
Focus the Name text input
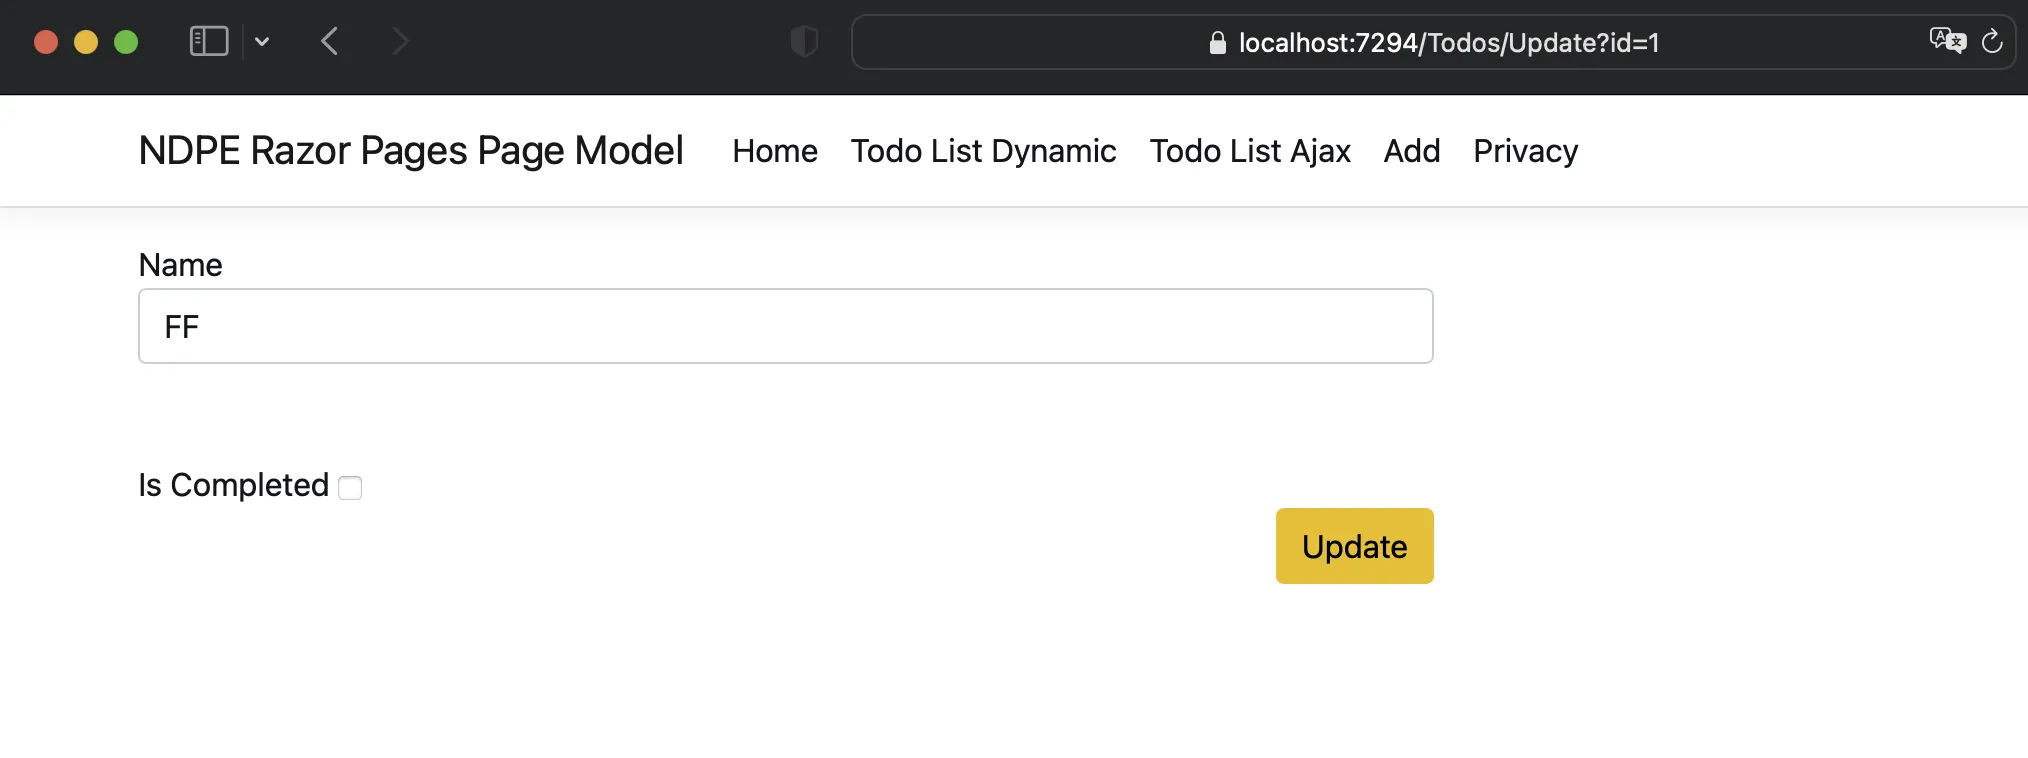pos(785,326)
